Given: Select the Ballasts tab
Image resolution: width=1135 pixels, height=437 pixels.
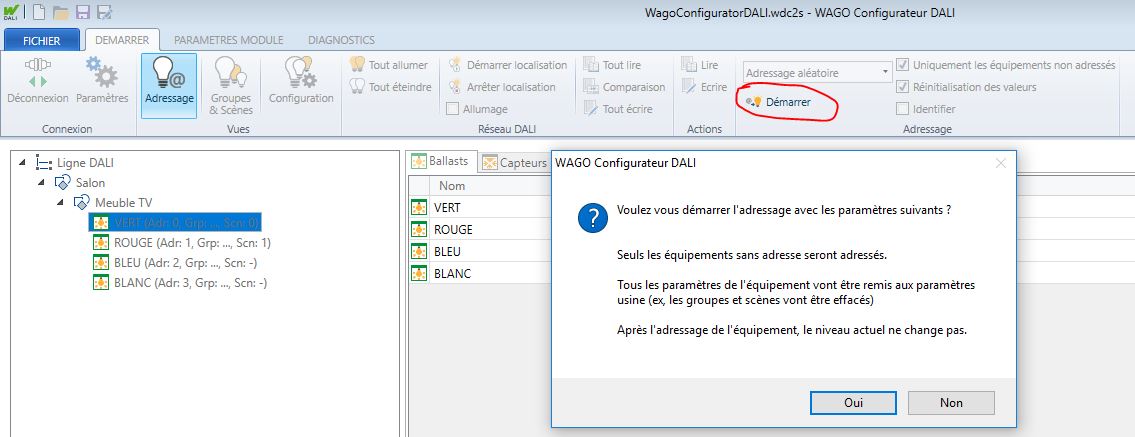Looking at the screenshot, I should click(x=442, y=161).
